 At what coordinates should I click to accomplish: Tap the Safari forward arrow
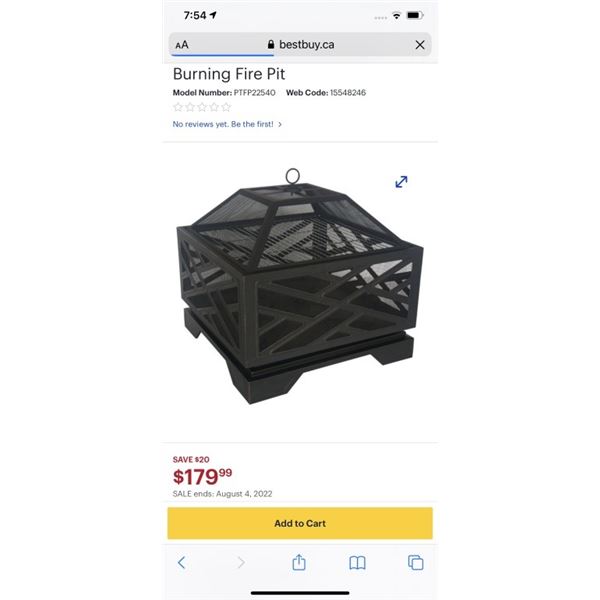pos(241,562)
